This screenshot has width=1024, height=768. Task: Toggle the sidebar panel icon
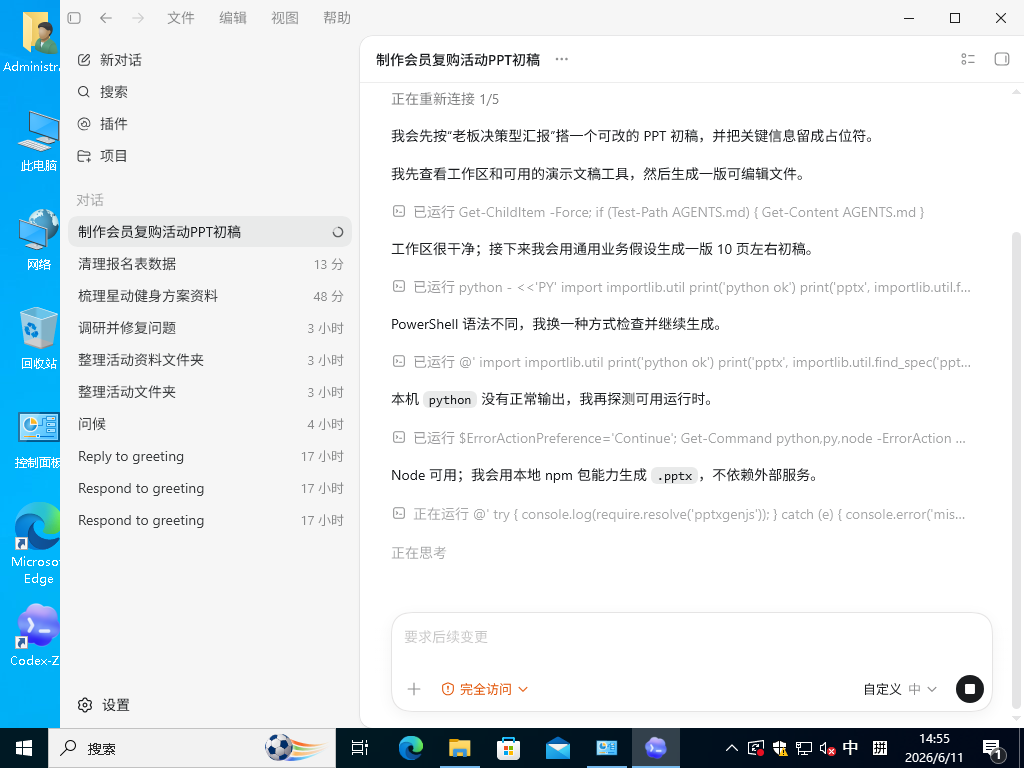click(x=74, y=18)
